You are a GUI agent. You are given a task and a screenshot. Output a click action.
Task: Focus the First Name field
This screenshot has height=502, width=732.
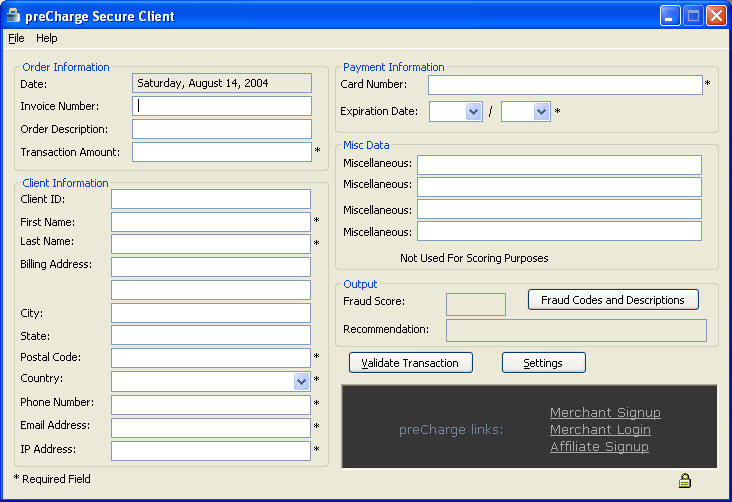[211, 222]
